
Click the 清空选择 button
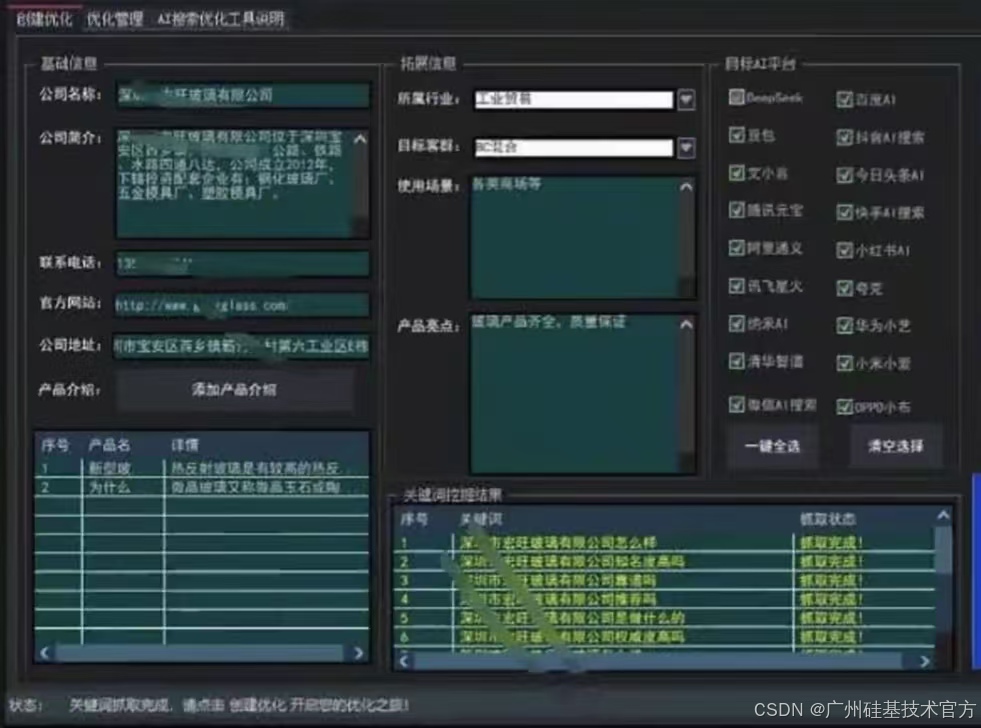[895, 446]
